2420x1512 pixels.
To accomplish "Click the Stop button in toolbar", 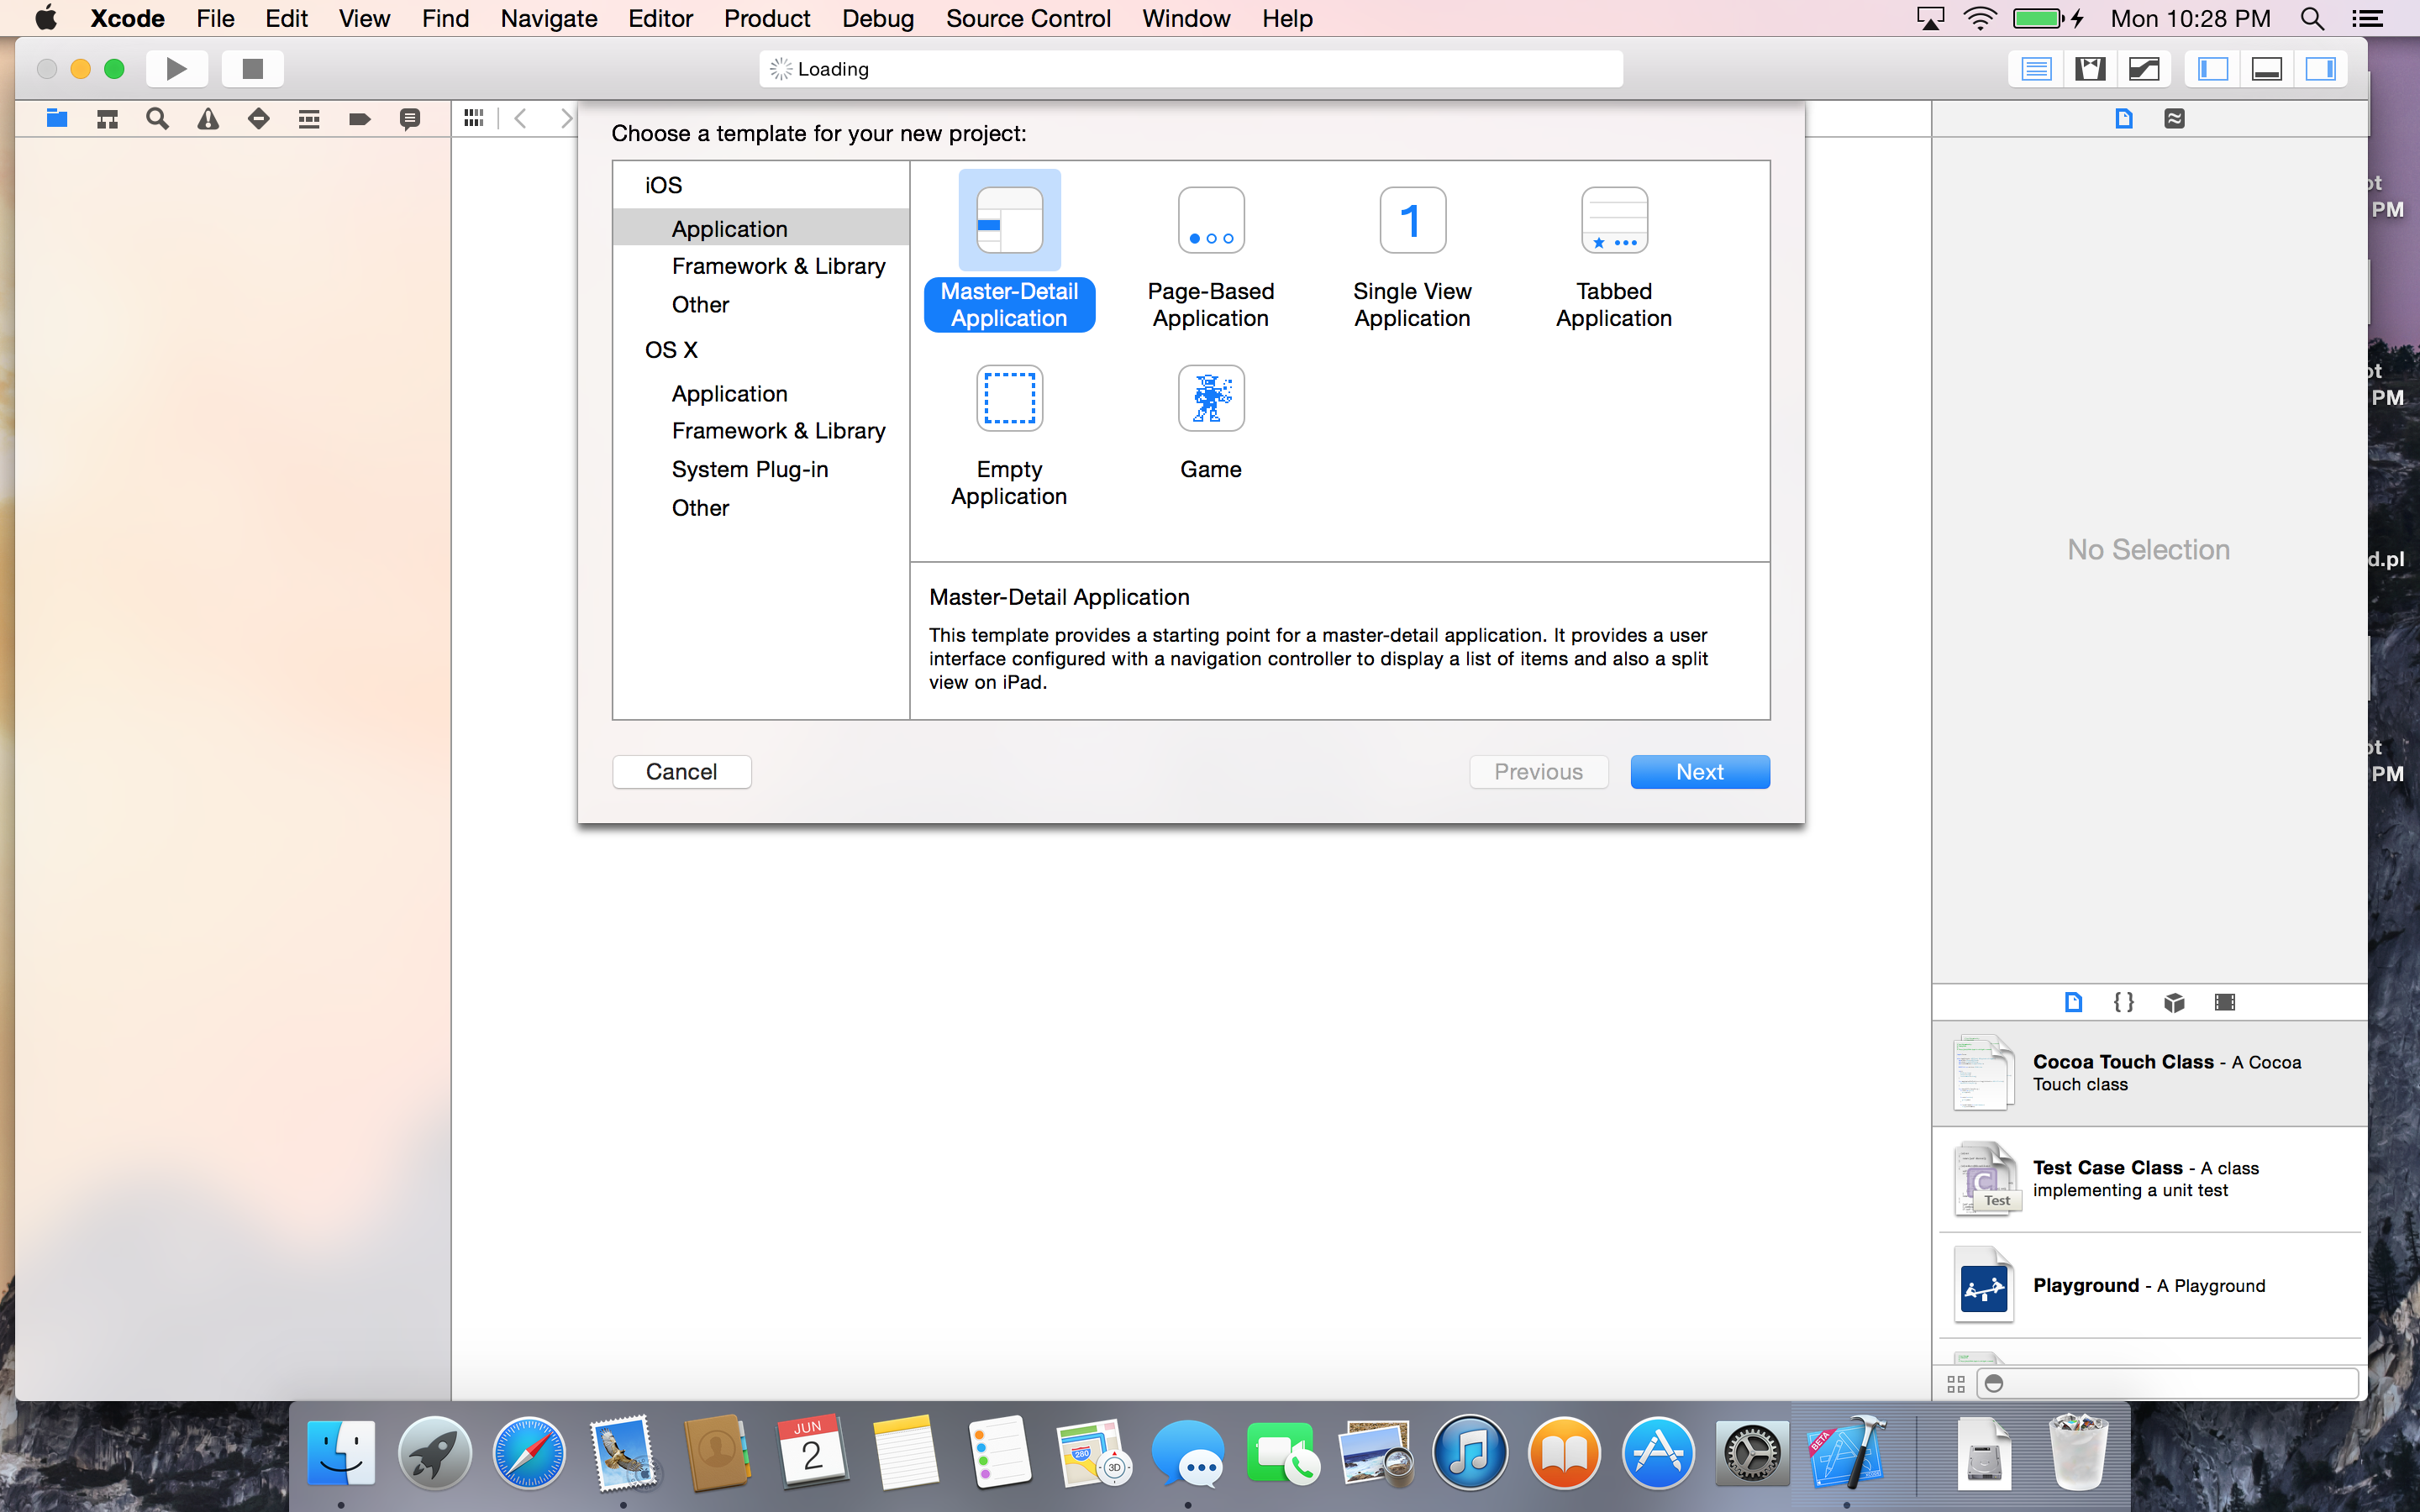I will pos(252,68).
